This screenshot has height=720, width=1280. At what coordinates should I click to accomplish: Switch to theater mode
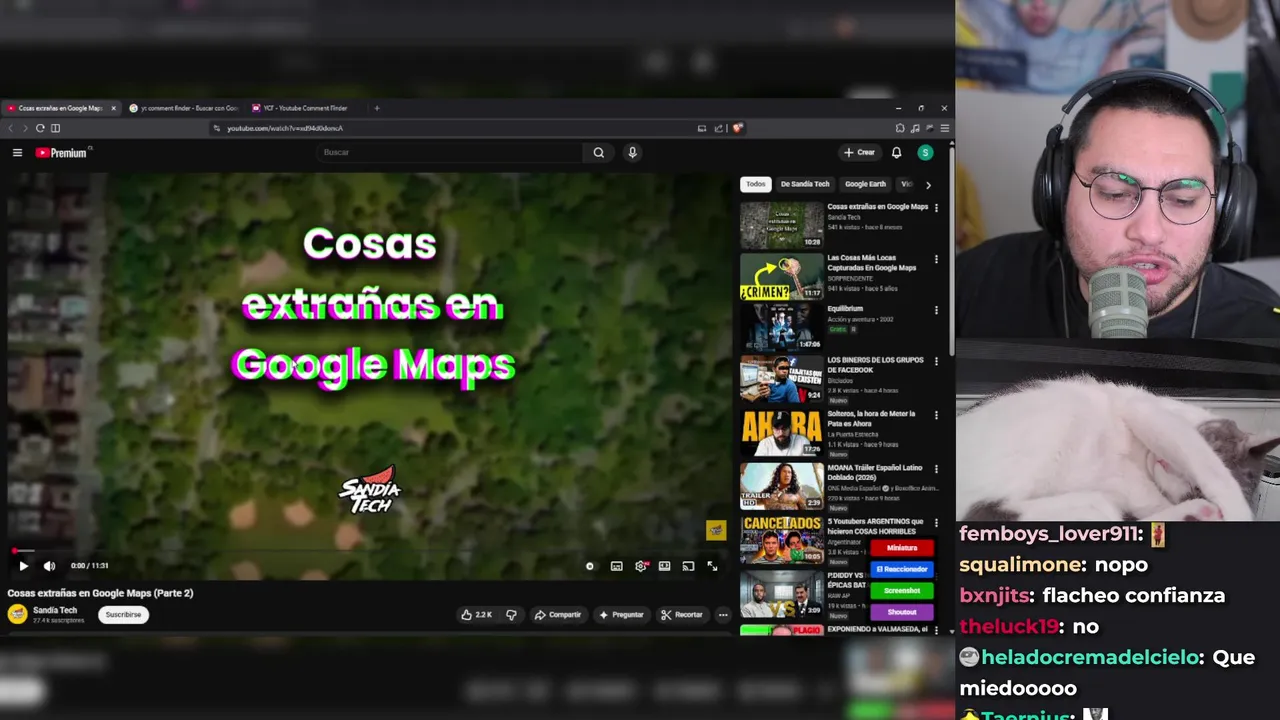click(664, 566)
